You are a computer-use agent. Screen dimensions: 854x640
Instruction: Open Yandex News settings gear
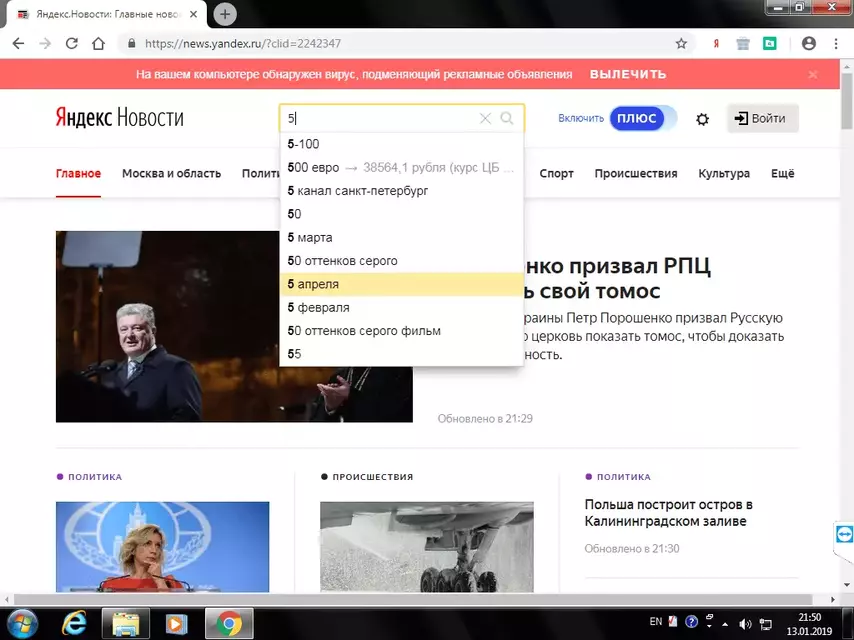[703, 119]
